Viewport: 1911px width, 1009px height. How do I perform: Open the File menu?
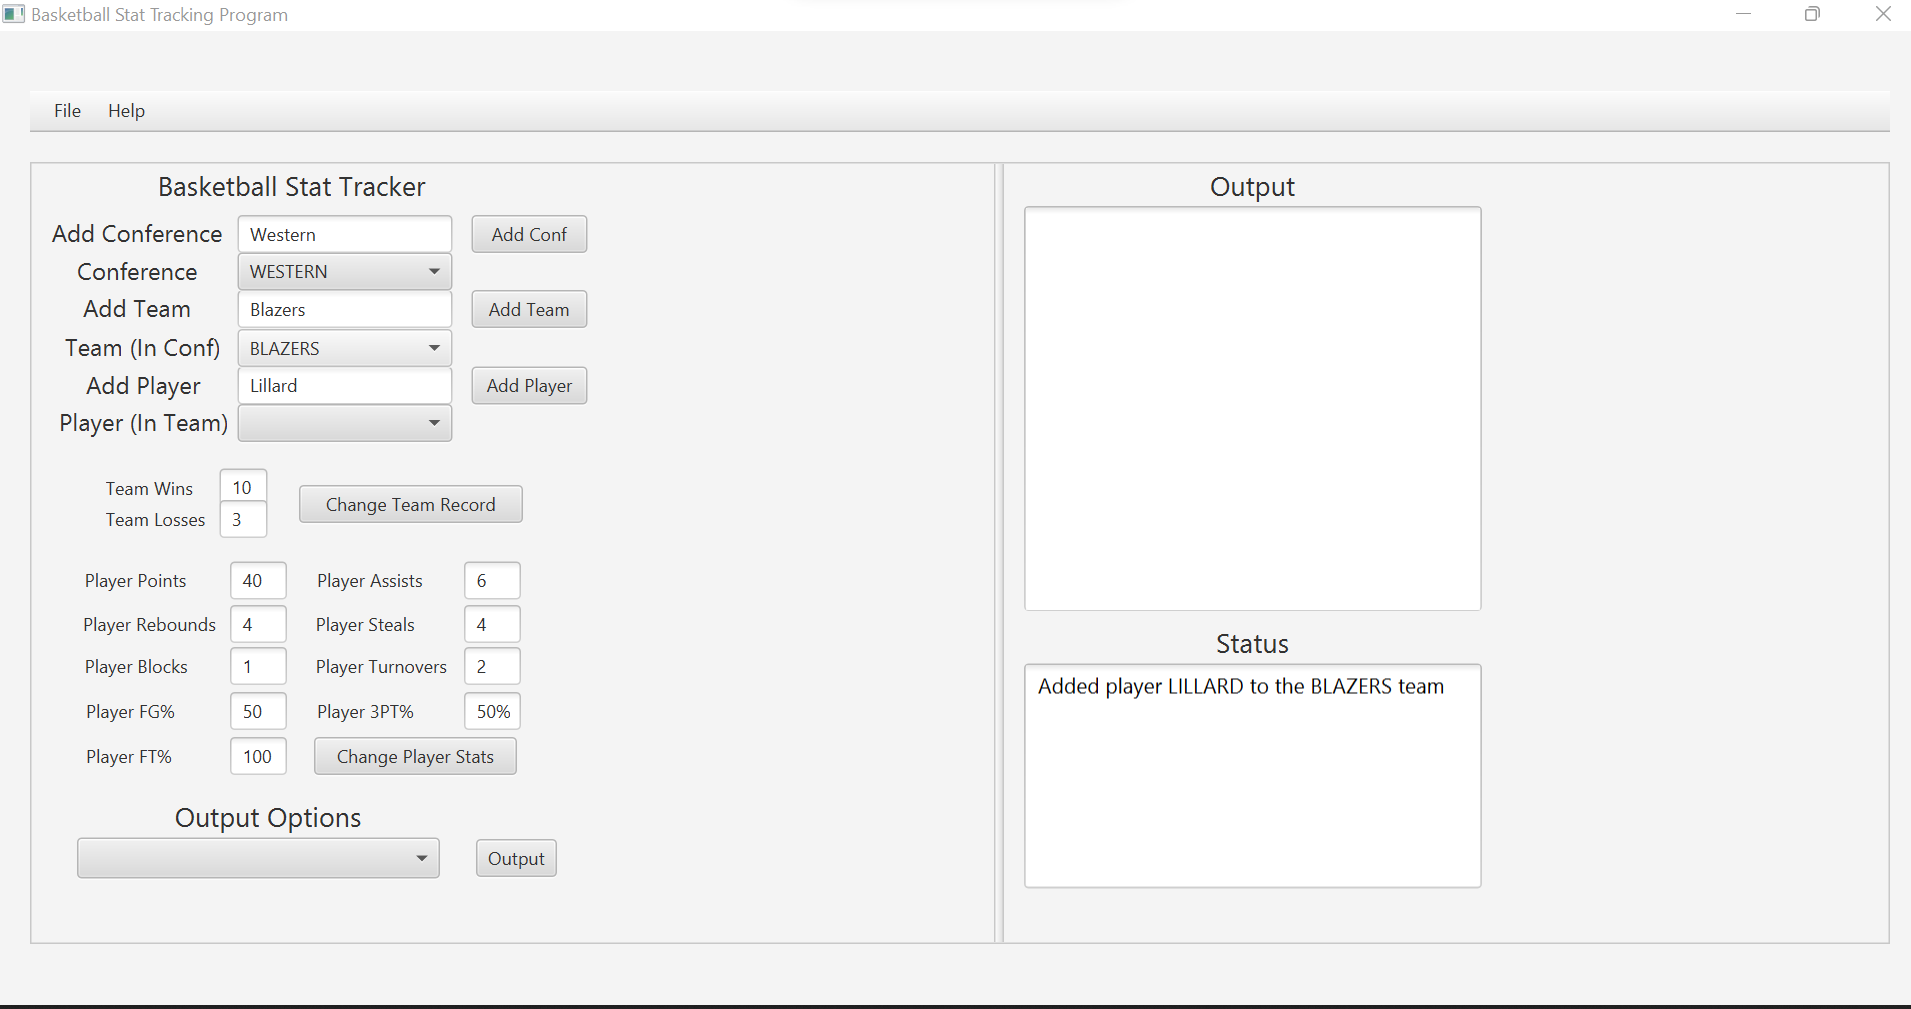click(66, 110)
